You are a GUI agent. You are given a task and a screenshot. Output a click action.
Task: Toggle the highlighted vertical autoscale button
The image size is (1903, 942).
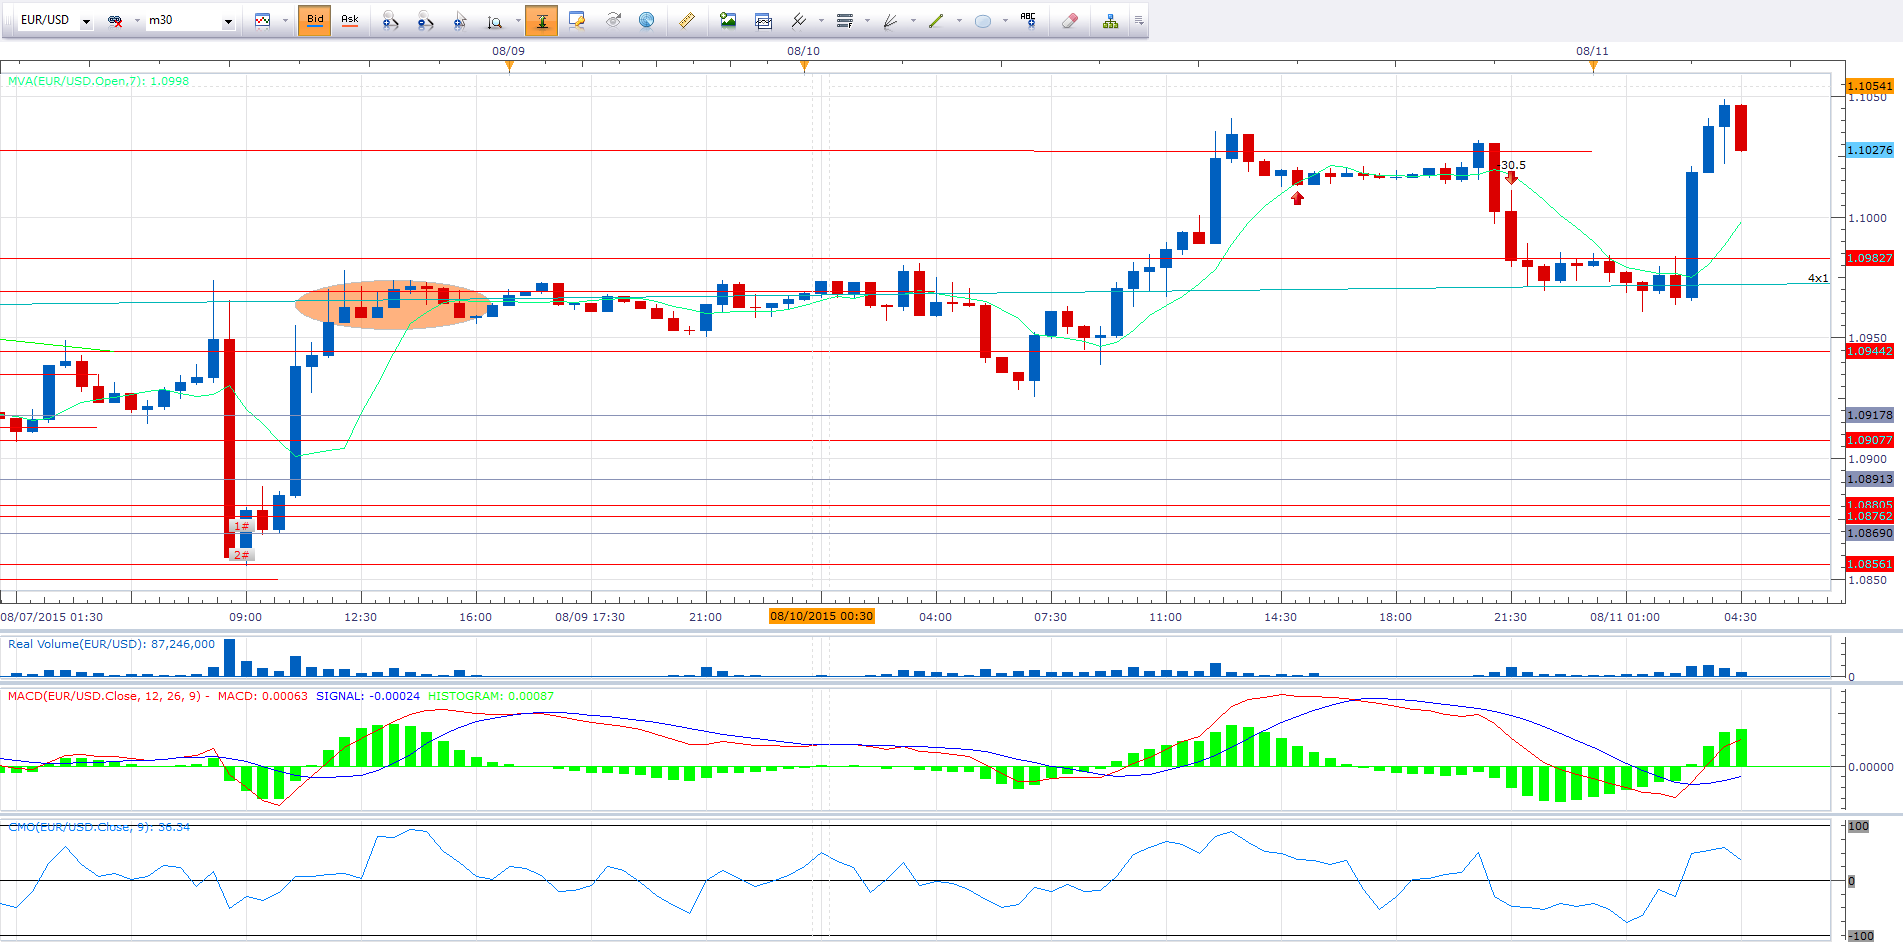541,20
